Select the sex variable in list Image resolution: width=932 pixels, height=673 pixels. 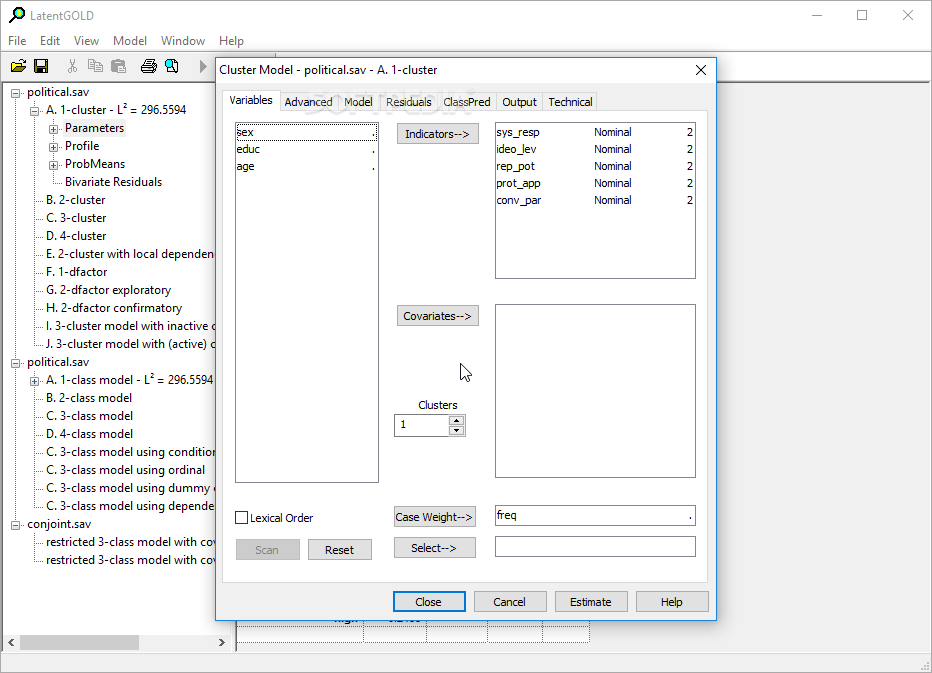point(306,133)
